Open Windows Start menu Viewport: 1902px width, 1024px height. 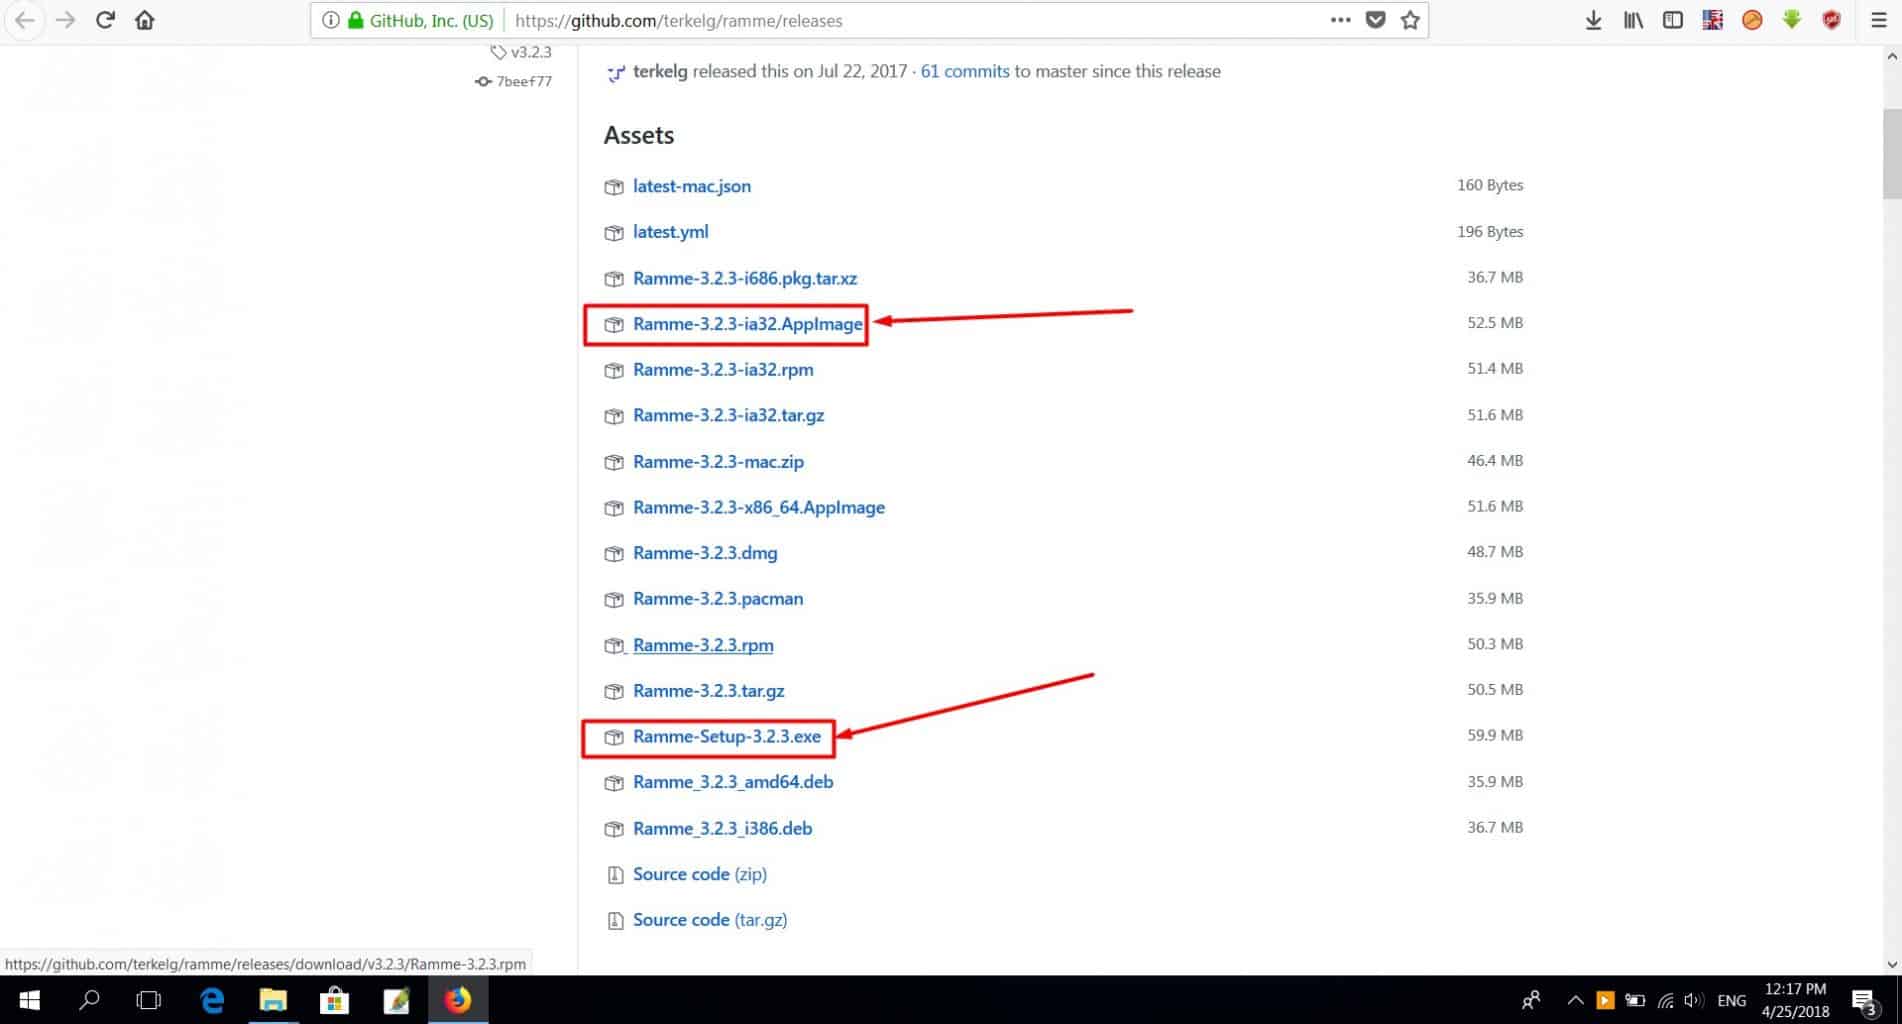(x=29, y=1000)
